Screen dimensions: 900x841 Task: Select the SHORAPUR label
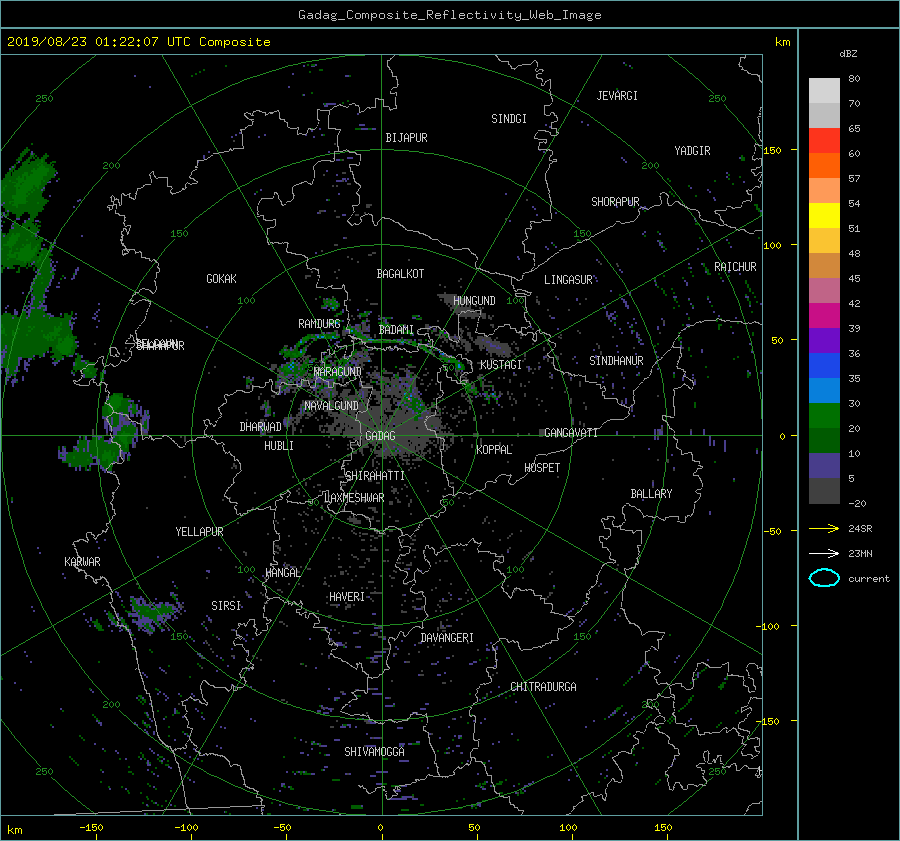[x=615, y=202]
